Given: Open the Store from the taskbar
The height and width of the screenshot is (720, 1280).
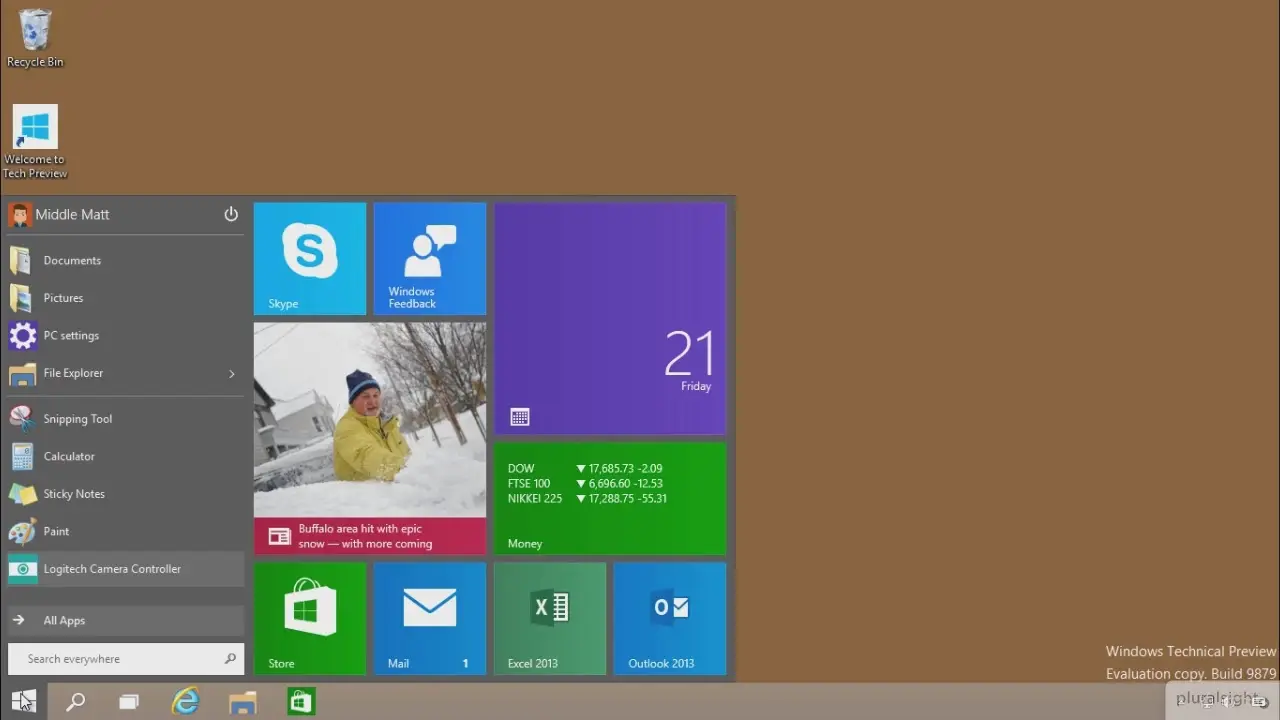Looking at the screenshot, I should (301, 702).
